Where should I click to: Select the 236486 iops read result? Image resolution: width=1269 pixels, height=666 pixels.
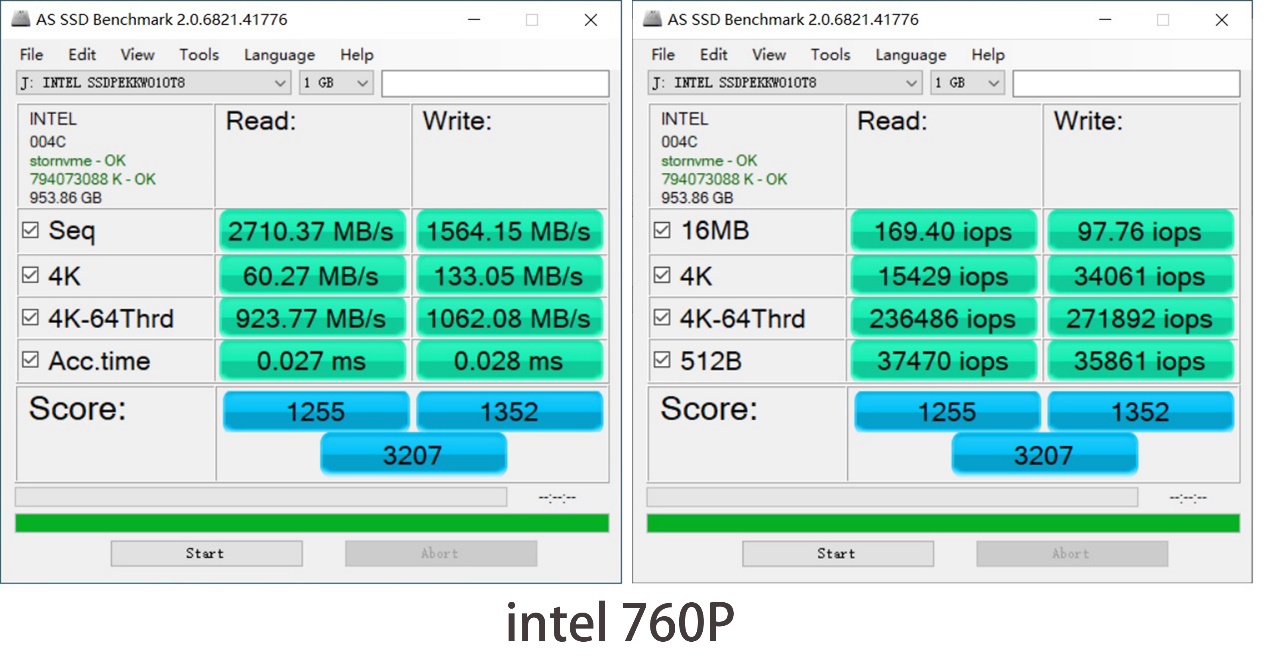pyautogui.click(x=943, y=318)
